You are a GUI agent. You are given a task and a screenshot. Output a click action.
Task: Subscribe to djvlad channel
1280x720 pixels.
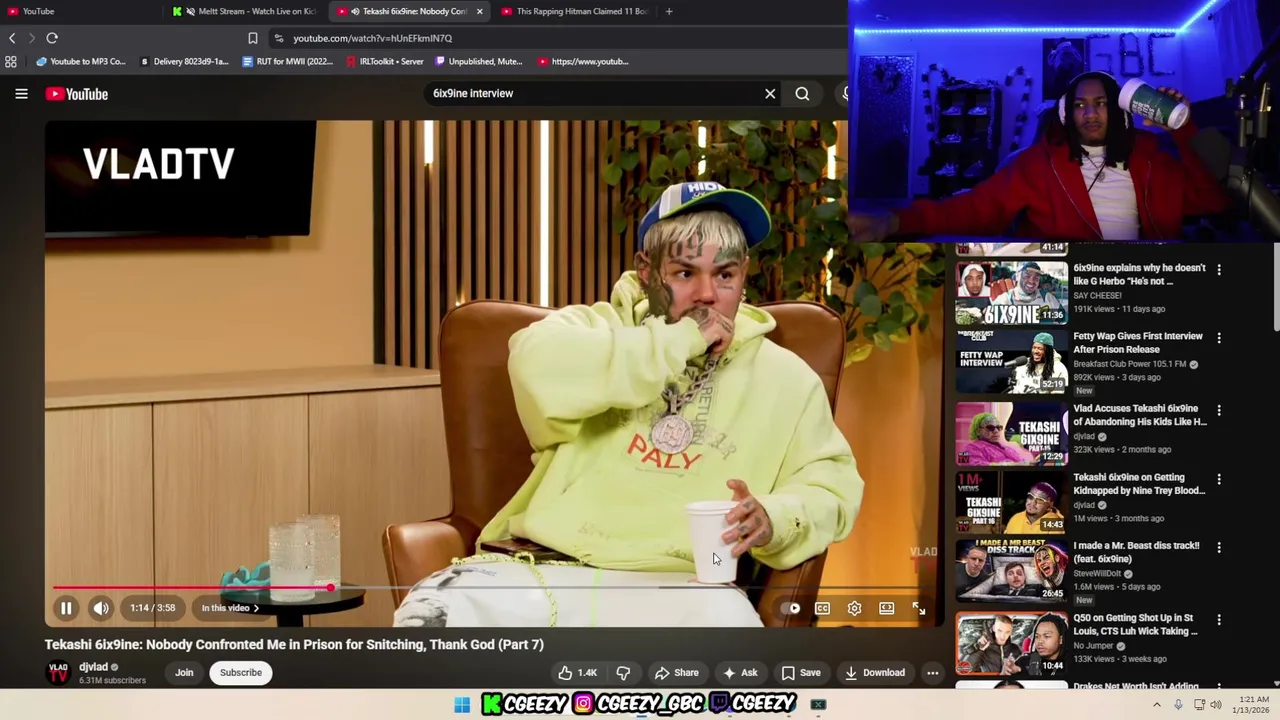(x=241, y=673)
